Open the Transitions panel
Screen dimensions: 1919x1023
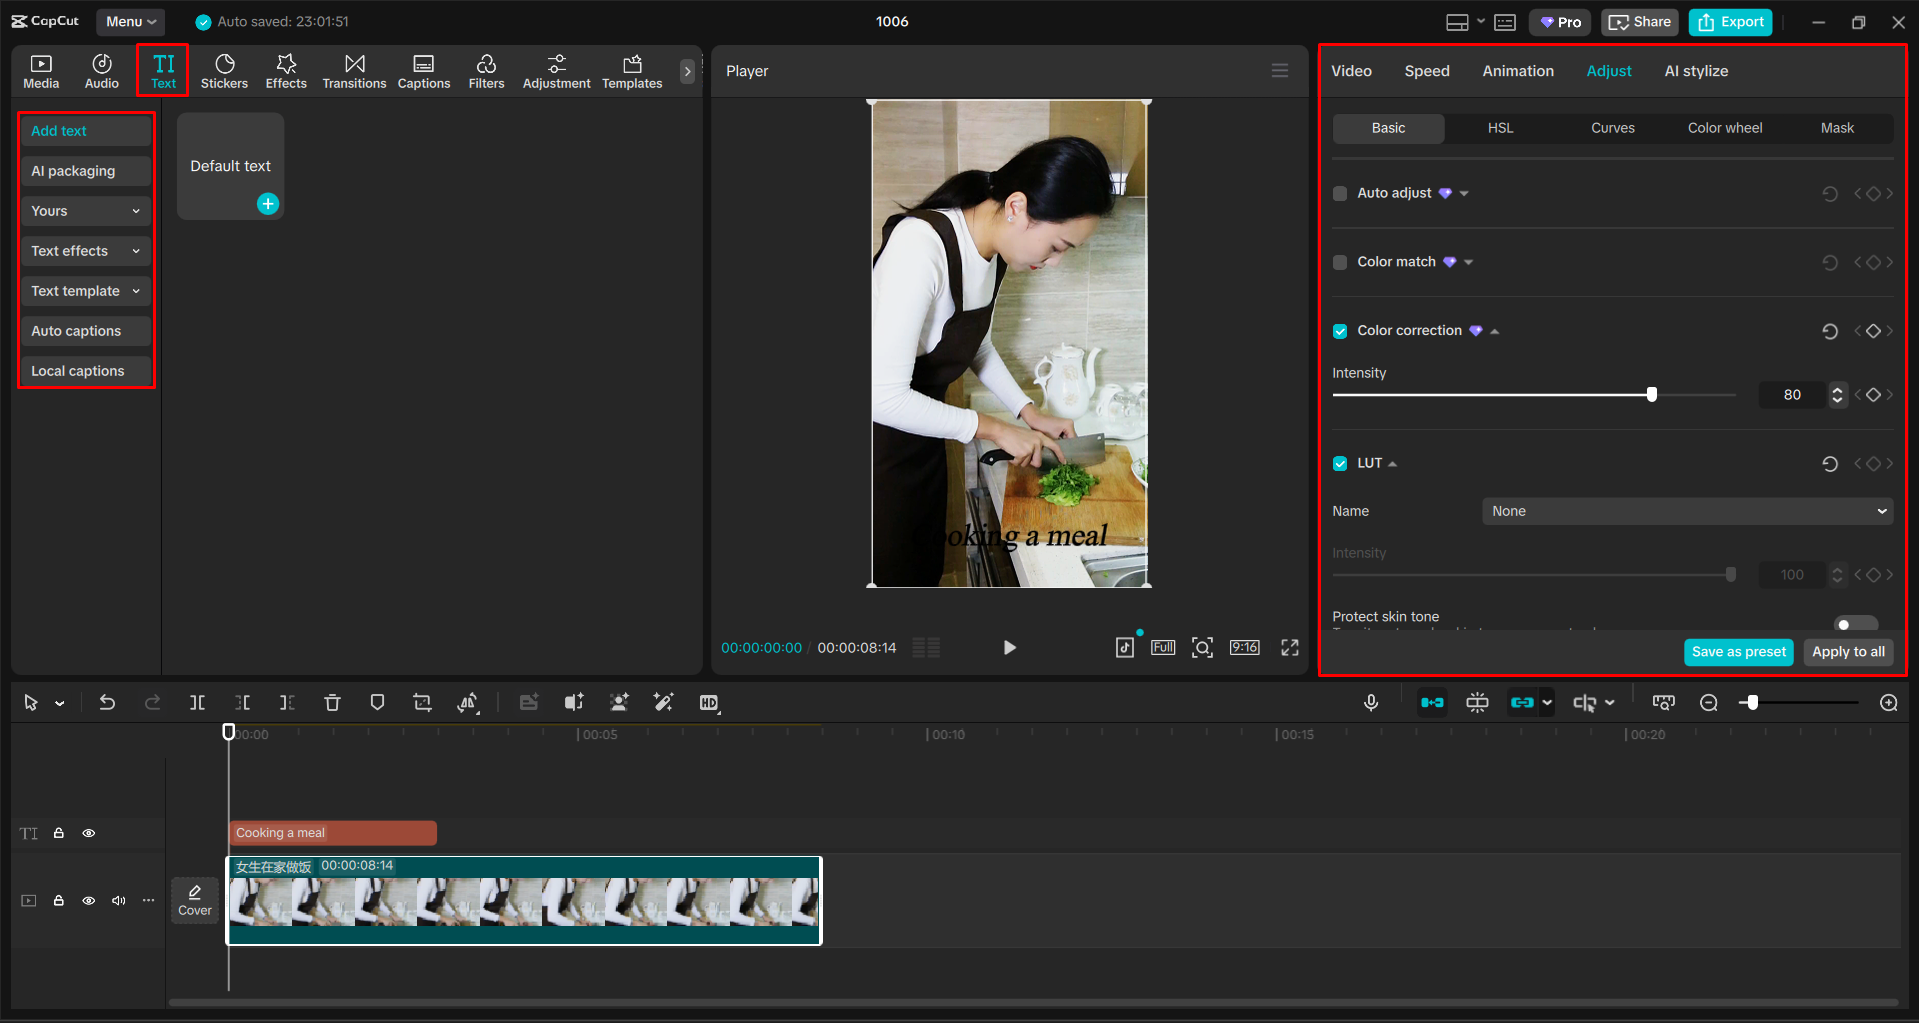pyautogui.click(x=354, y=70)
